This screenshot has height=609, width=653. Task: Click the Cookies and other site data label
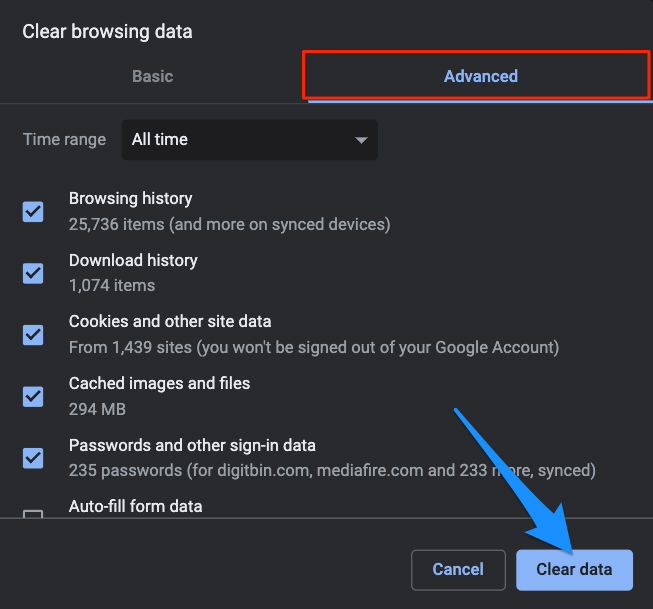pos(170,322)
